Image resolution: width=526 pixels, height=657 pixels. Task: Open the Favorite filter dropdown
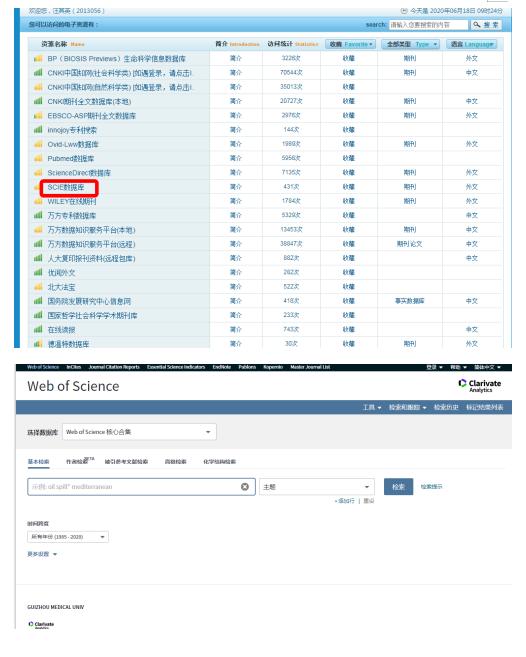click(350, 44)
